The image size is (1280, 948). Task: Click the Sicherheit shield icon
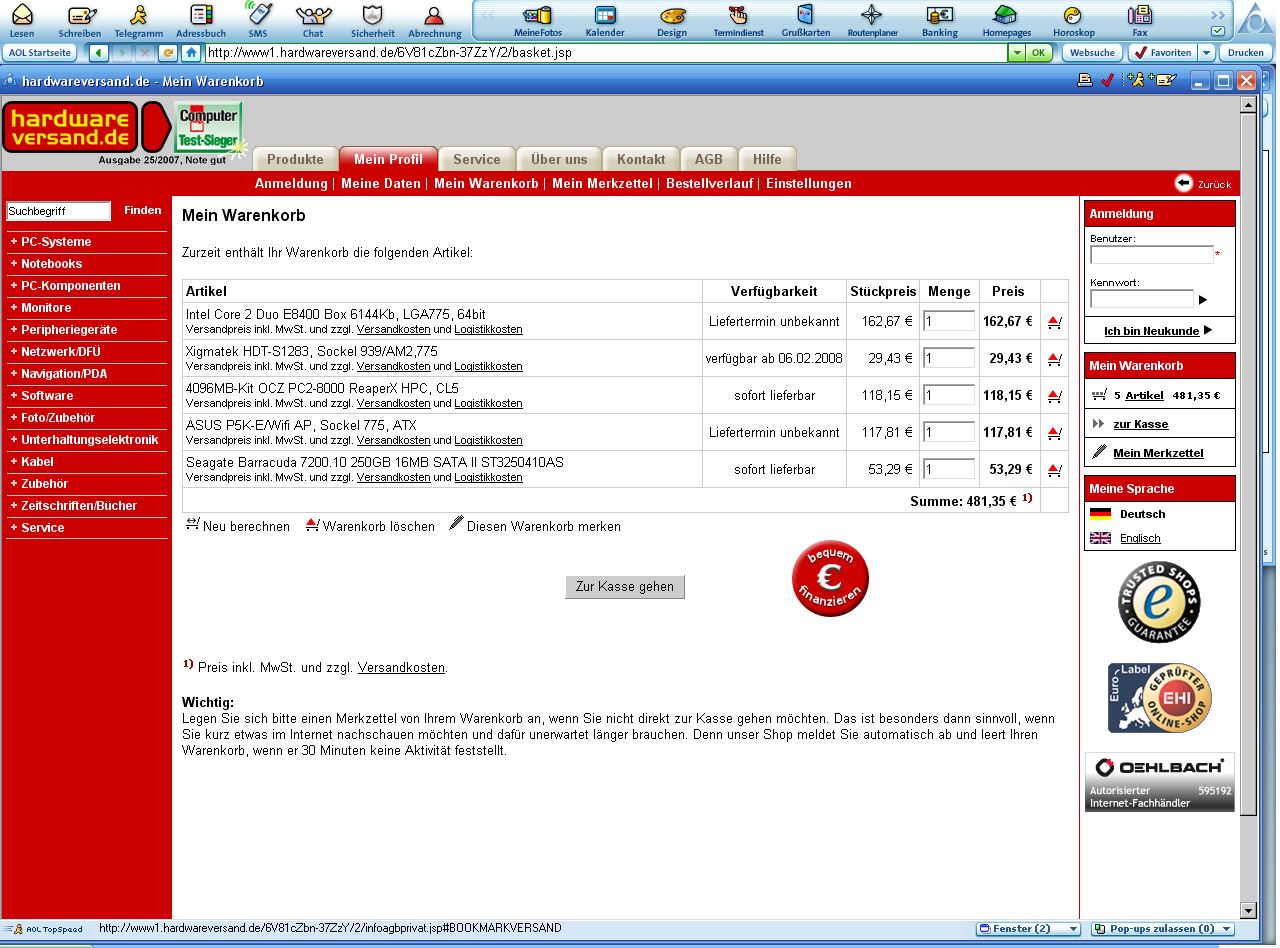pyautogui.click(x=372, y=19)
